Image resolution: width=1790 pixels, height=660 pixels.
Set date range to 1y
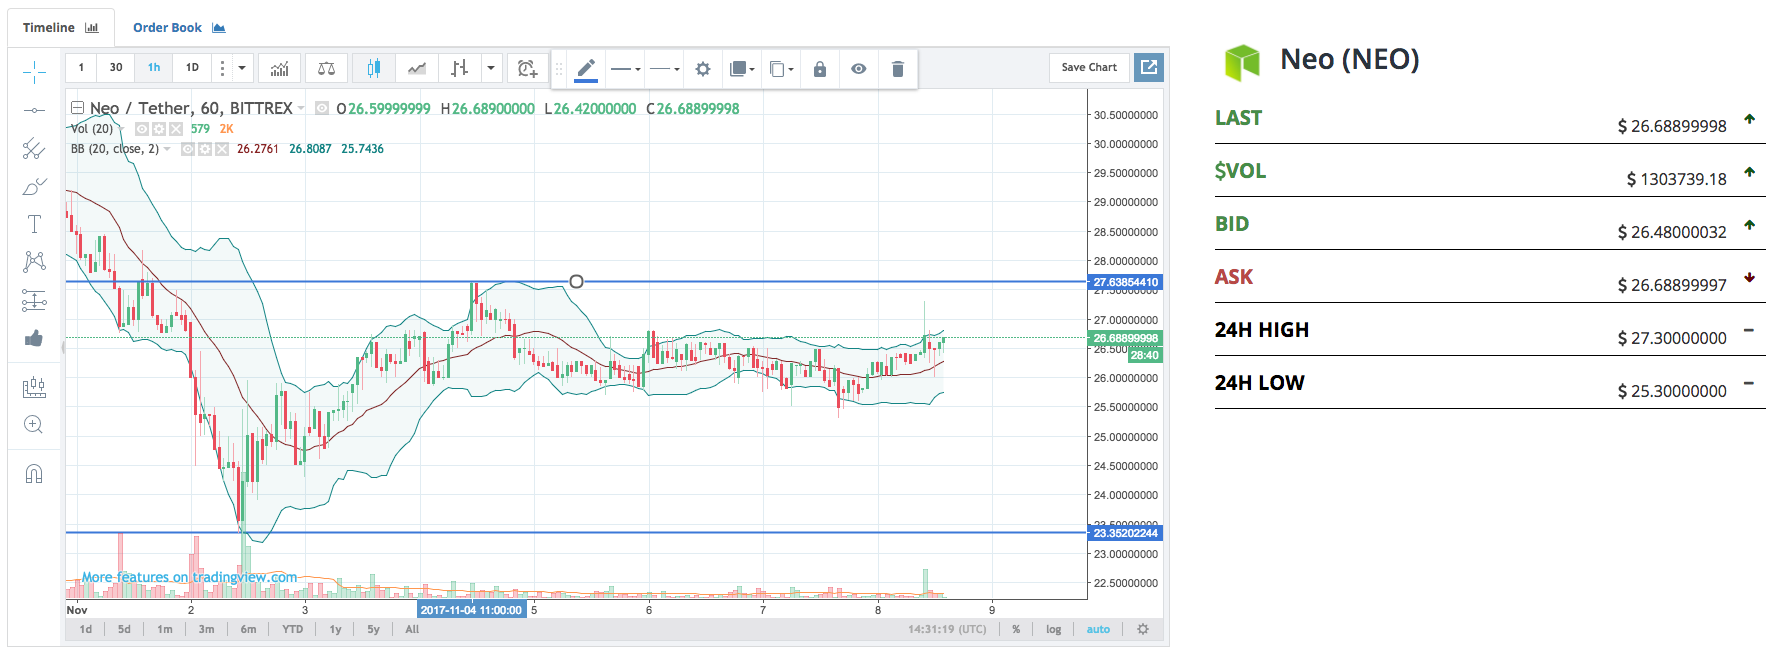pos(335,629)
